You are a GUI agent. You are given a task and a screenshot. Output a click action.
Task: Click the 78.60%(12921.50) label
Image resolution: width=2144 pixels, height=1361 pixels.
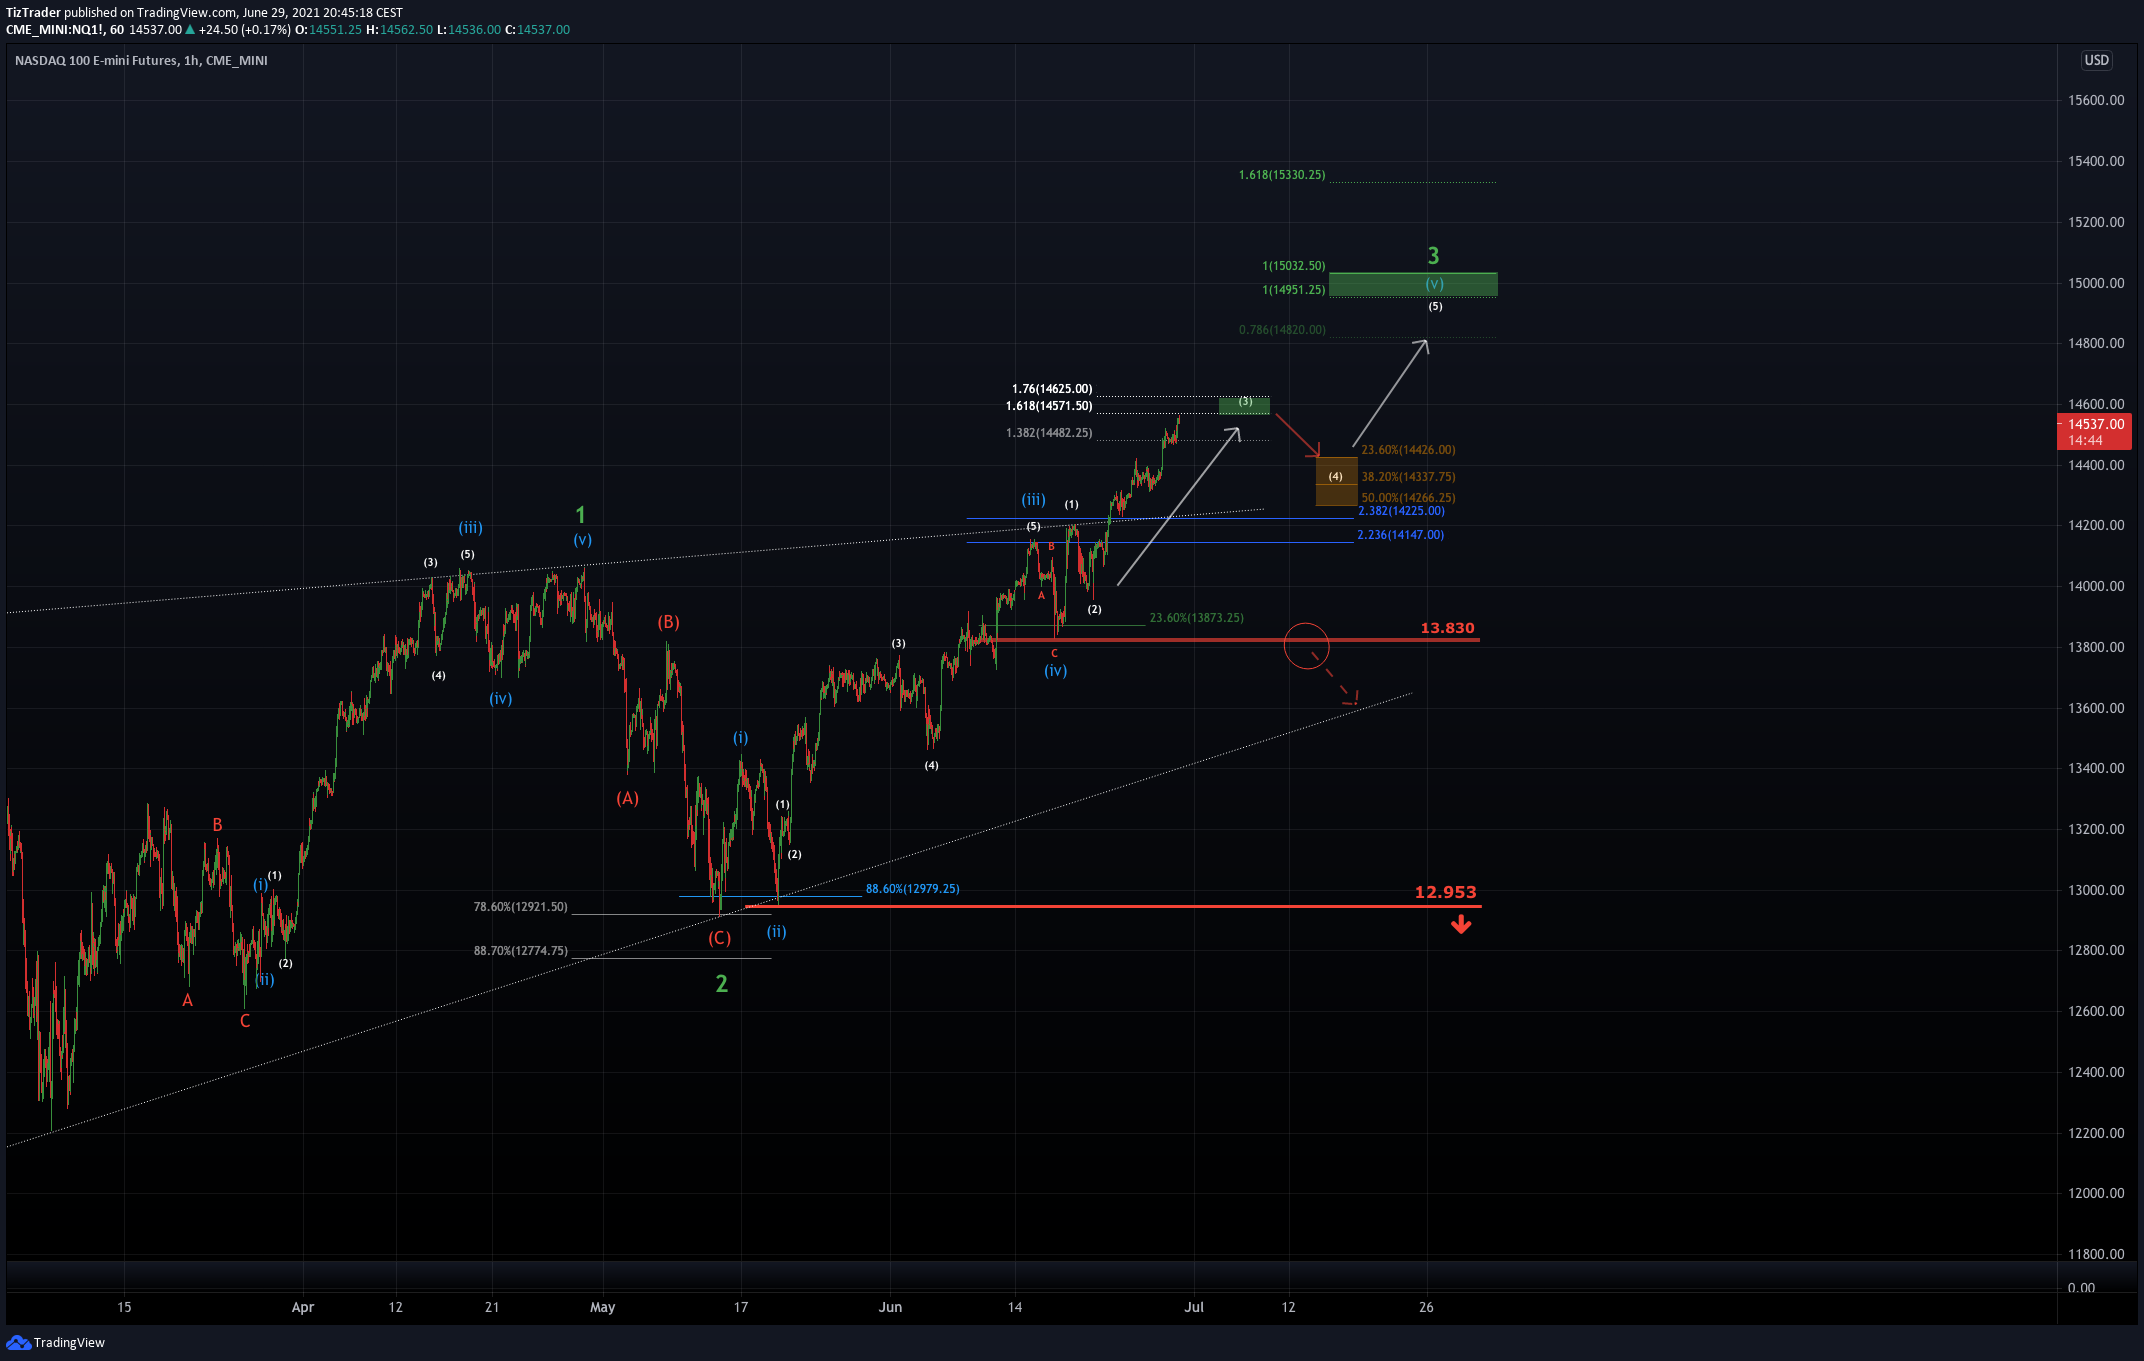pos(520,907)
